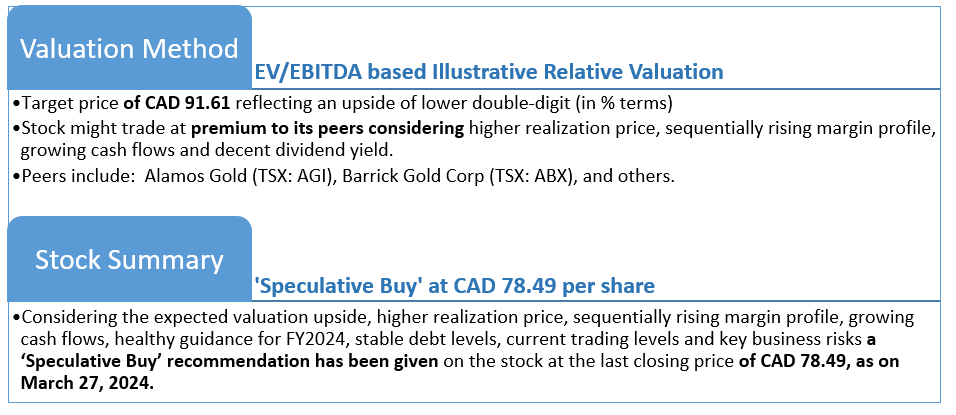
Task: Click the bold 'of CAD 78.49, as on' text
Action: coord(819,361)
